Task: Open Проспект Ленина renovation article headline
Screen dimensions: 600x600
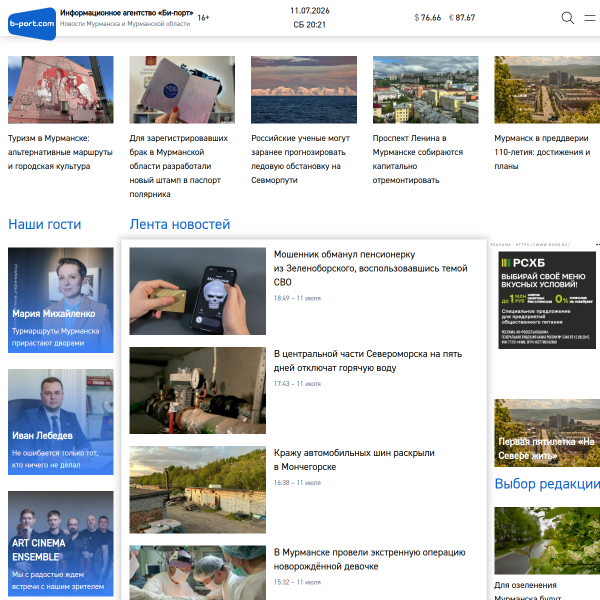Action: click(418, 159)
